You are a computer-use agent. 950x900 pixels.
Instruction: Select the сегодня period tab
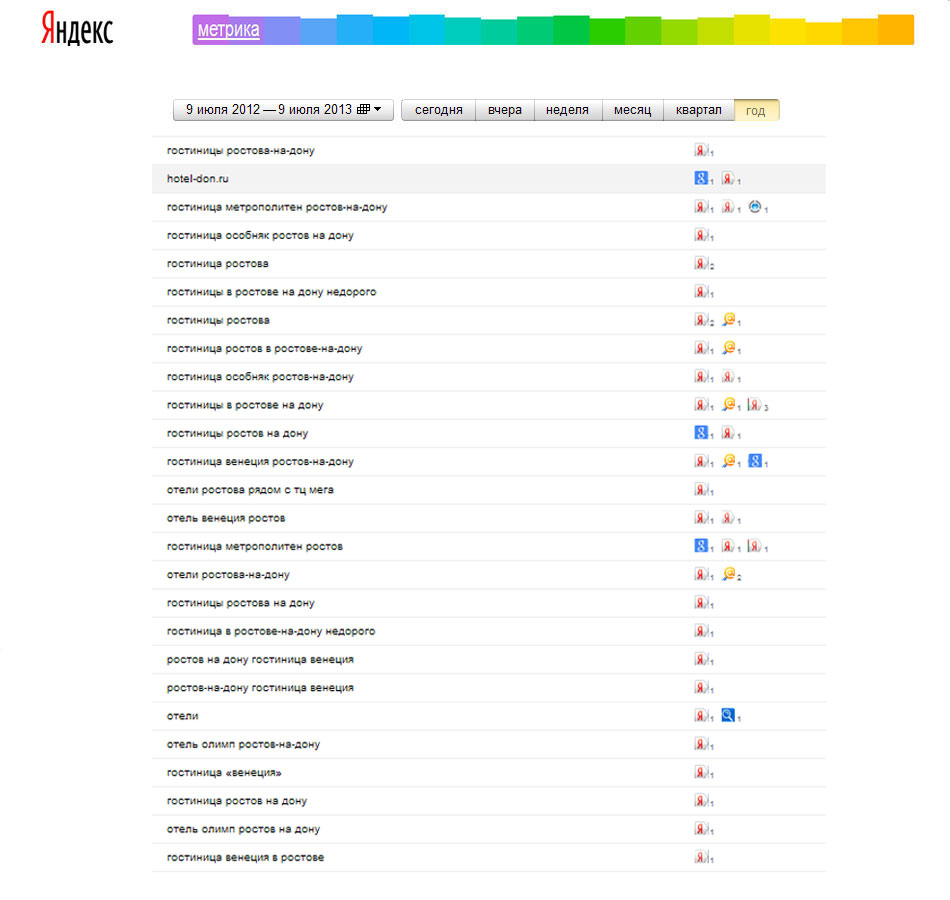[438, 110]
